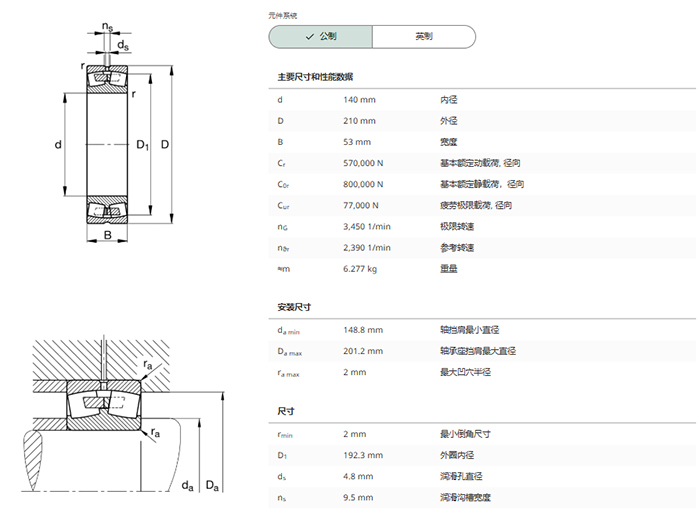Click the Cur symbol in the data table
Viewport: 700px width, 520px height.
pyautogui.click(x=283, y=206)
